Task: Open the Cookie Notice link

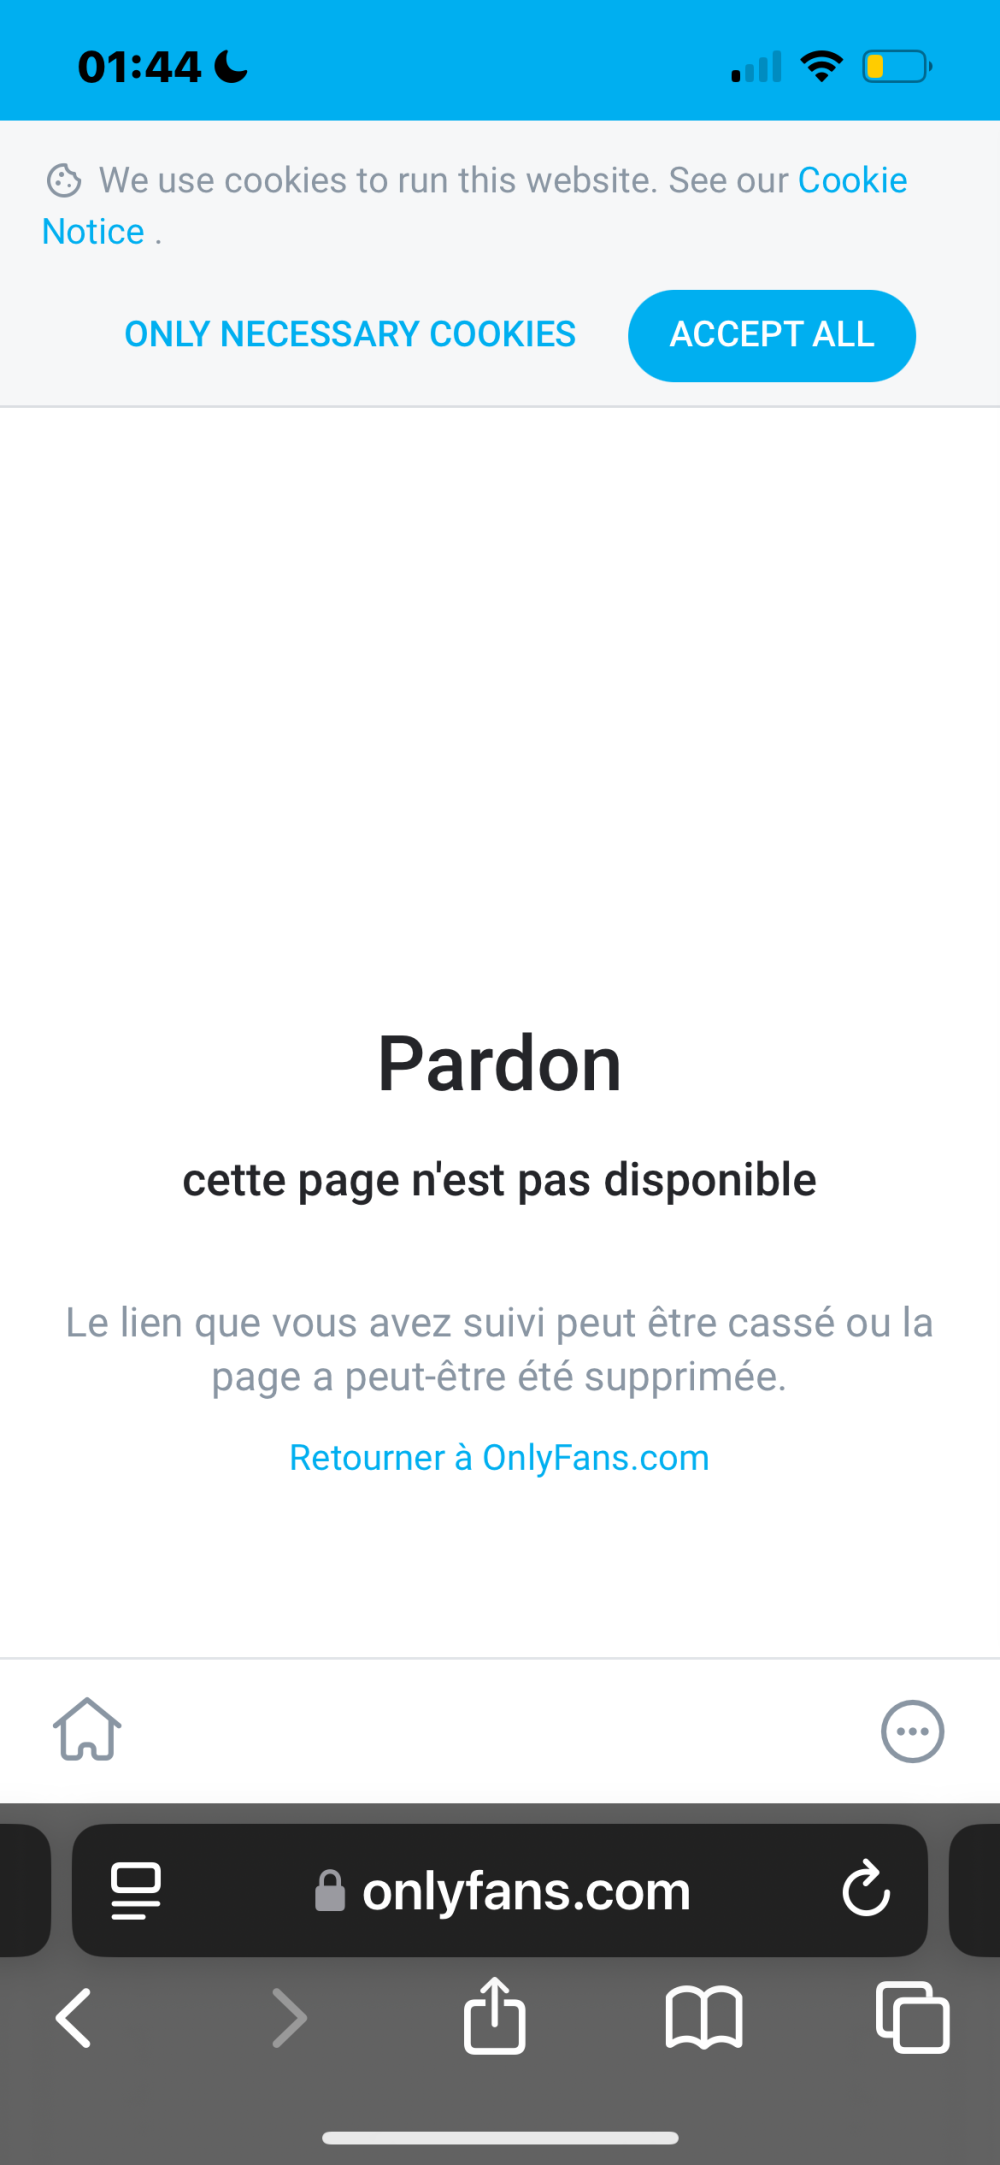Action: [x=475, y=205]
